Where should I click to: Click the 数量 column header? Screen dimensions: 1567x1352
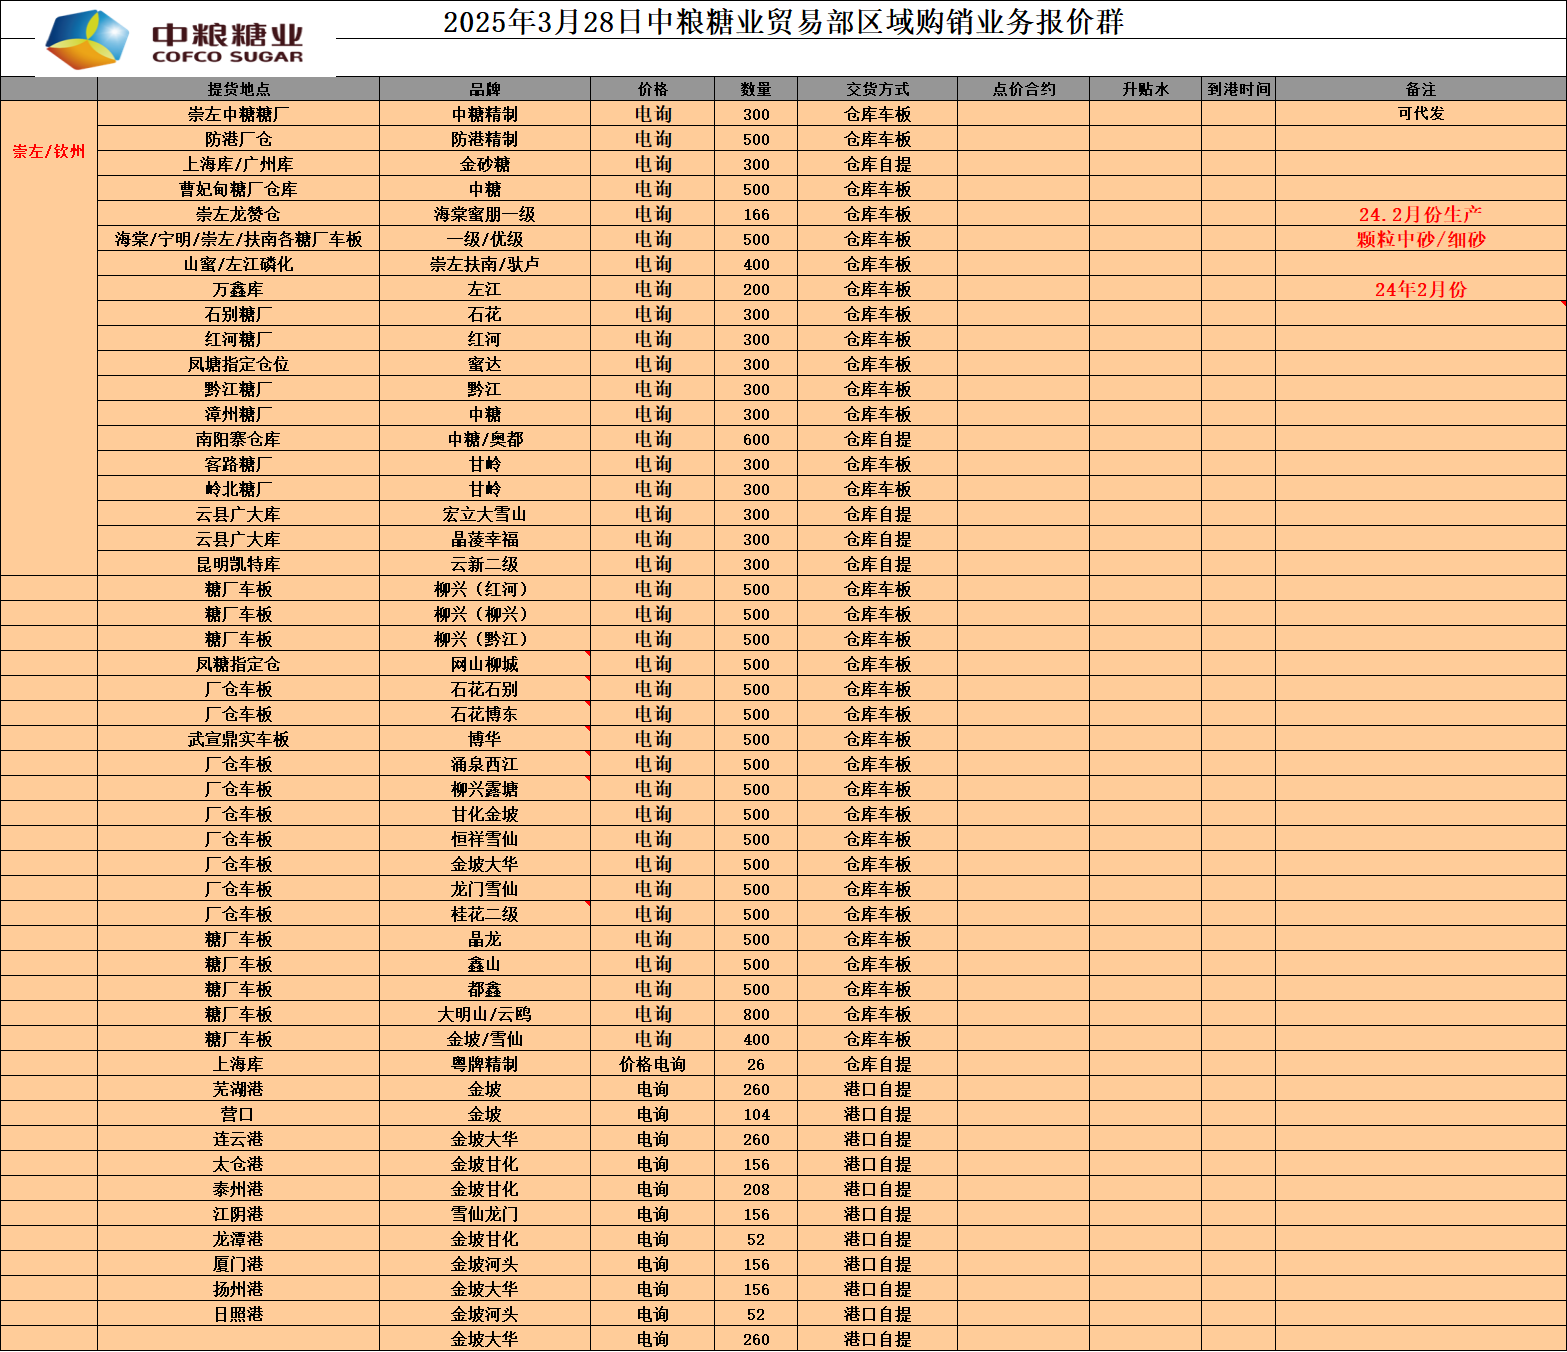pyautogui.click(x=756, y=89)
